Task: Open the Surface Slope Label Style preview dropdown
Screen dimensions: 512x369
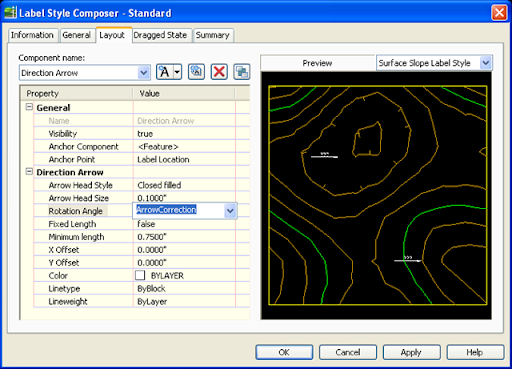Action: click(x=486, y=63)
